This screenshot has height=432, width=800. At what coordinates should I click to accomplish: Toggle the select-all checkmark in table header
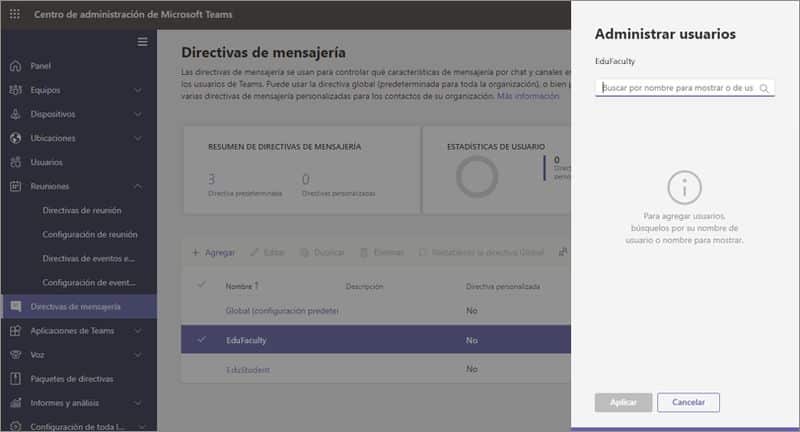(x=202, y=284)
